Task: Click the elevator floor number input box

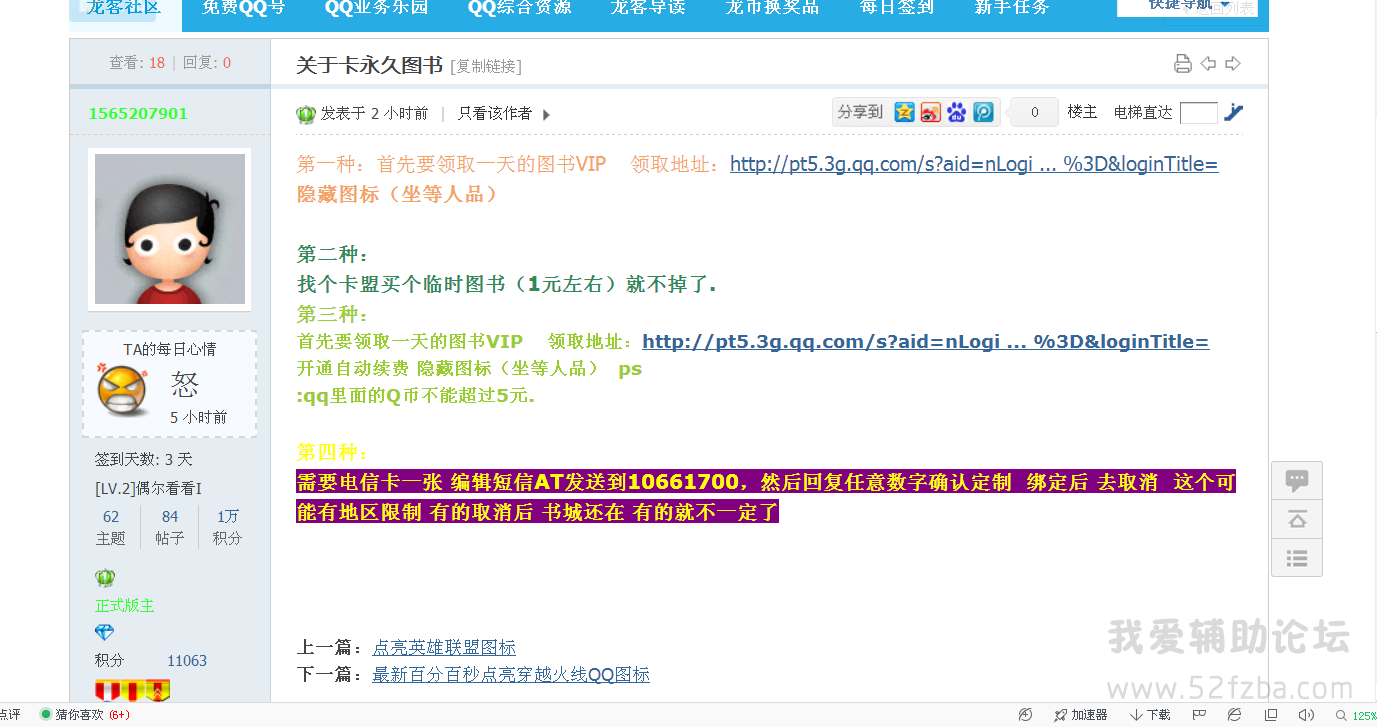Action: point(1198,113)
